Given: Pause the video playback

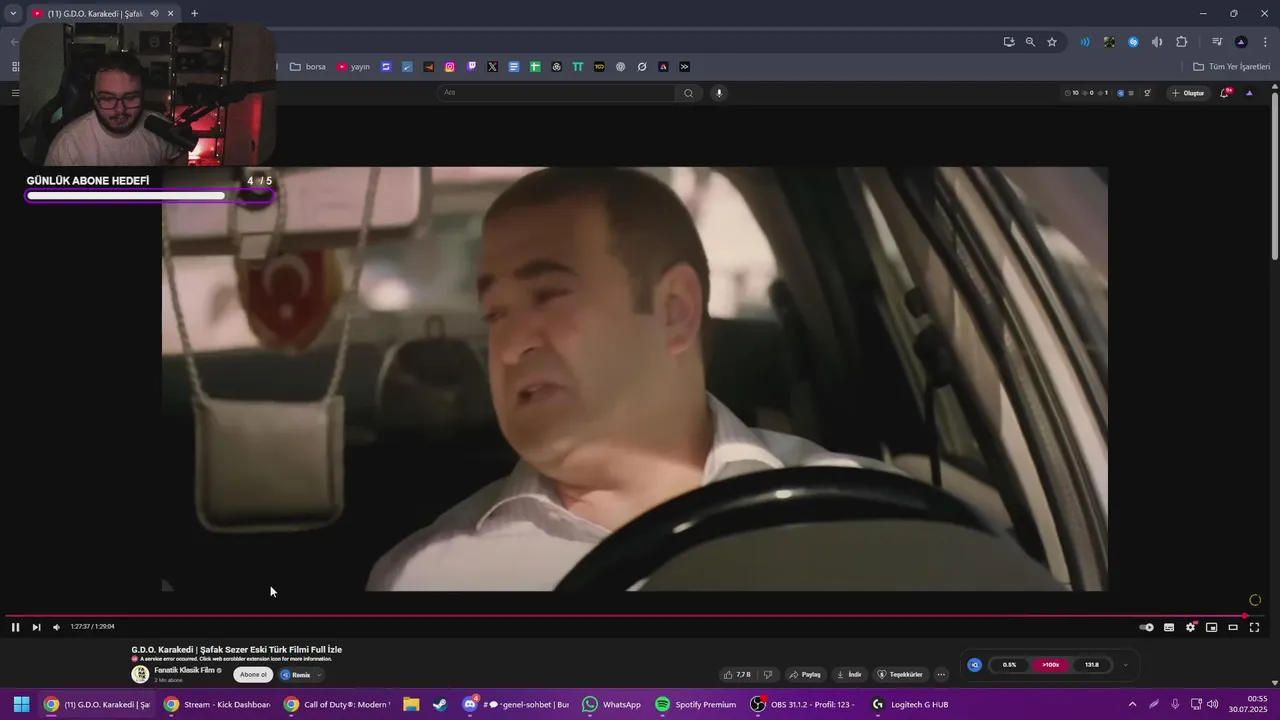Looking at the screenshot, I should 15,627.
